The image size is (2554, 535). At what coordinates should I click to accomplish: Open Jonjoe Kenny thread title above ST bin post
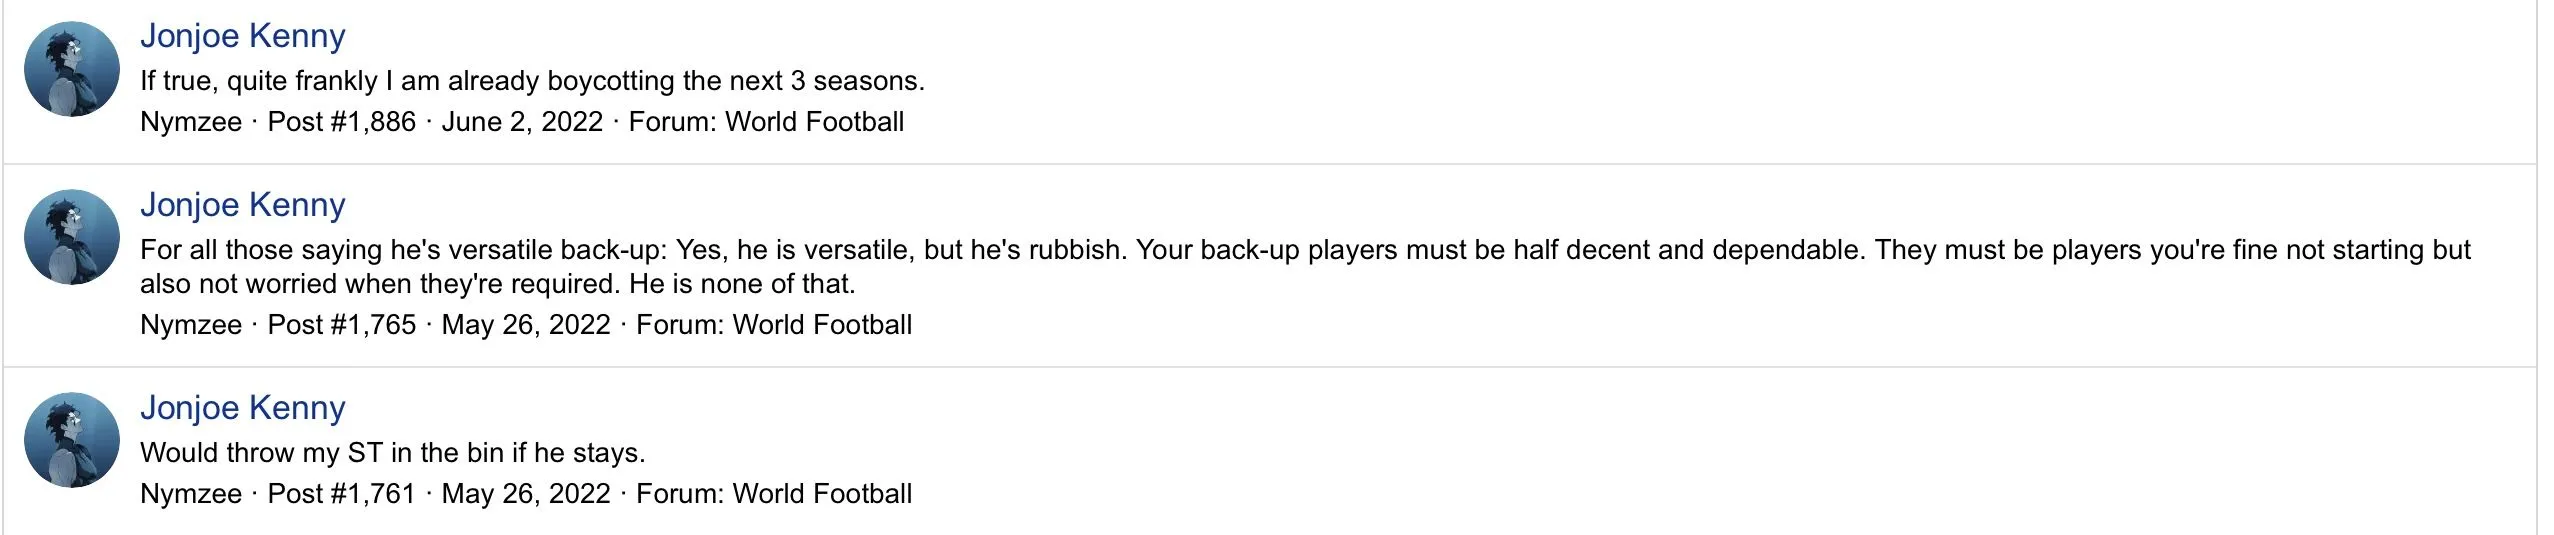(243, 408)
